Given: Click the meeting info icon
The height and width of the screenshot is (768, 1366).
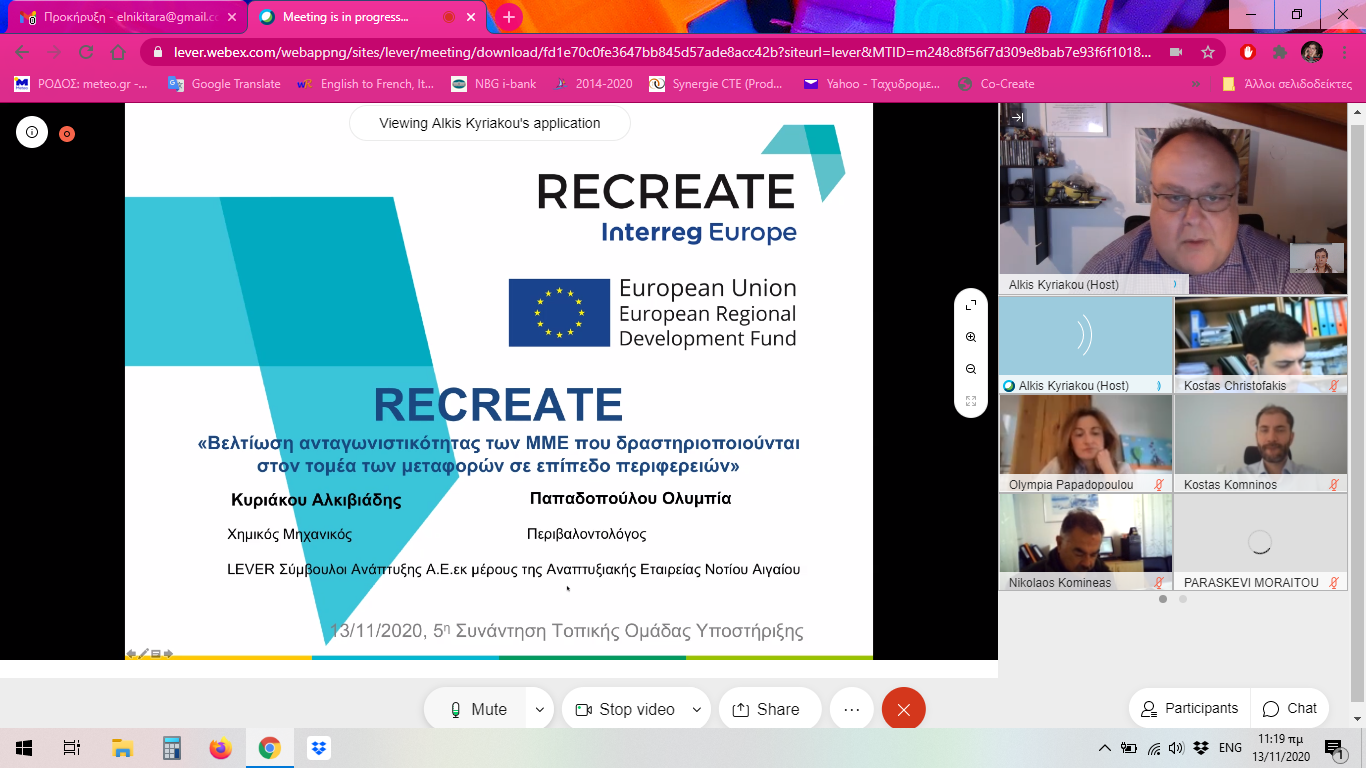Looking at the screenshot, I should (32, 132).
